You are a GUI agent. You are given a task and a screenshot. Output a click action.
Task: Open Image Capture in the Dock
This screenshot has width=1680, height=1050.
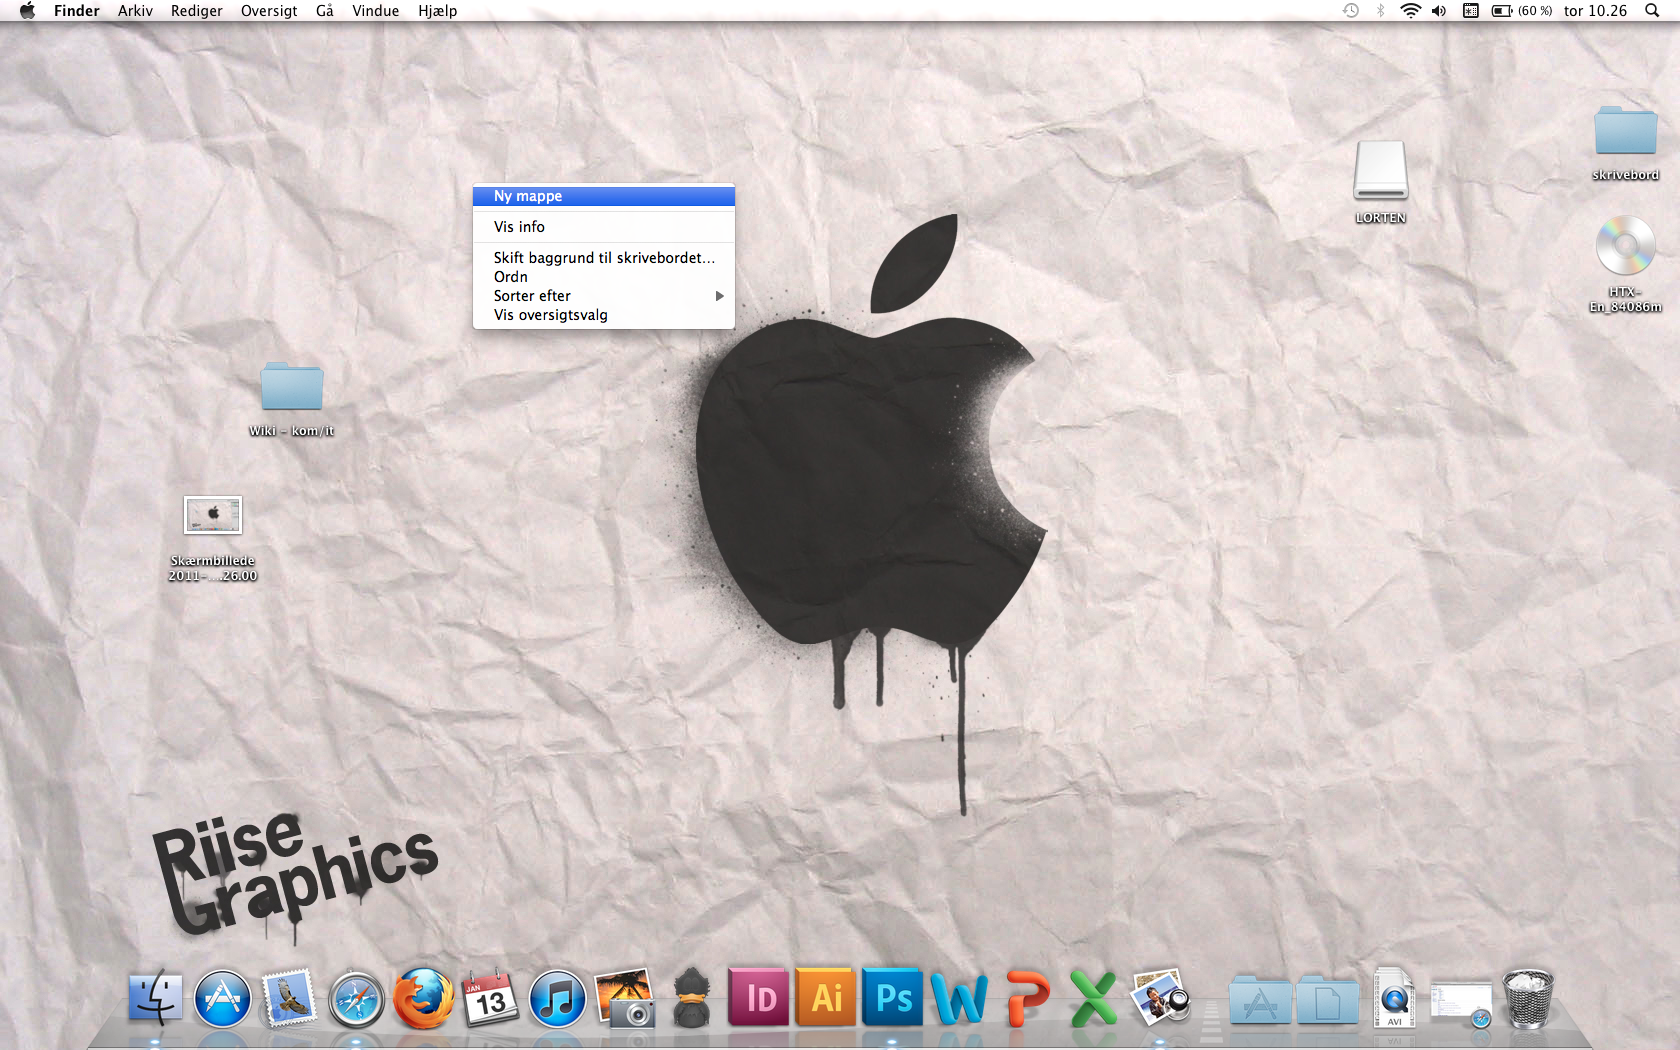pyautogui.click(x=624, y=998)
